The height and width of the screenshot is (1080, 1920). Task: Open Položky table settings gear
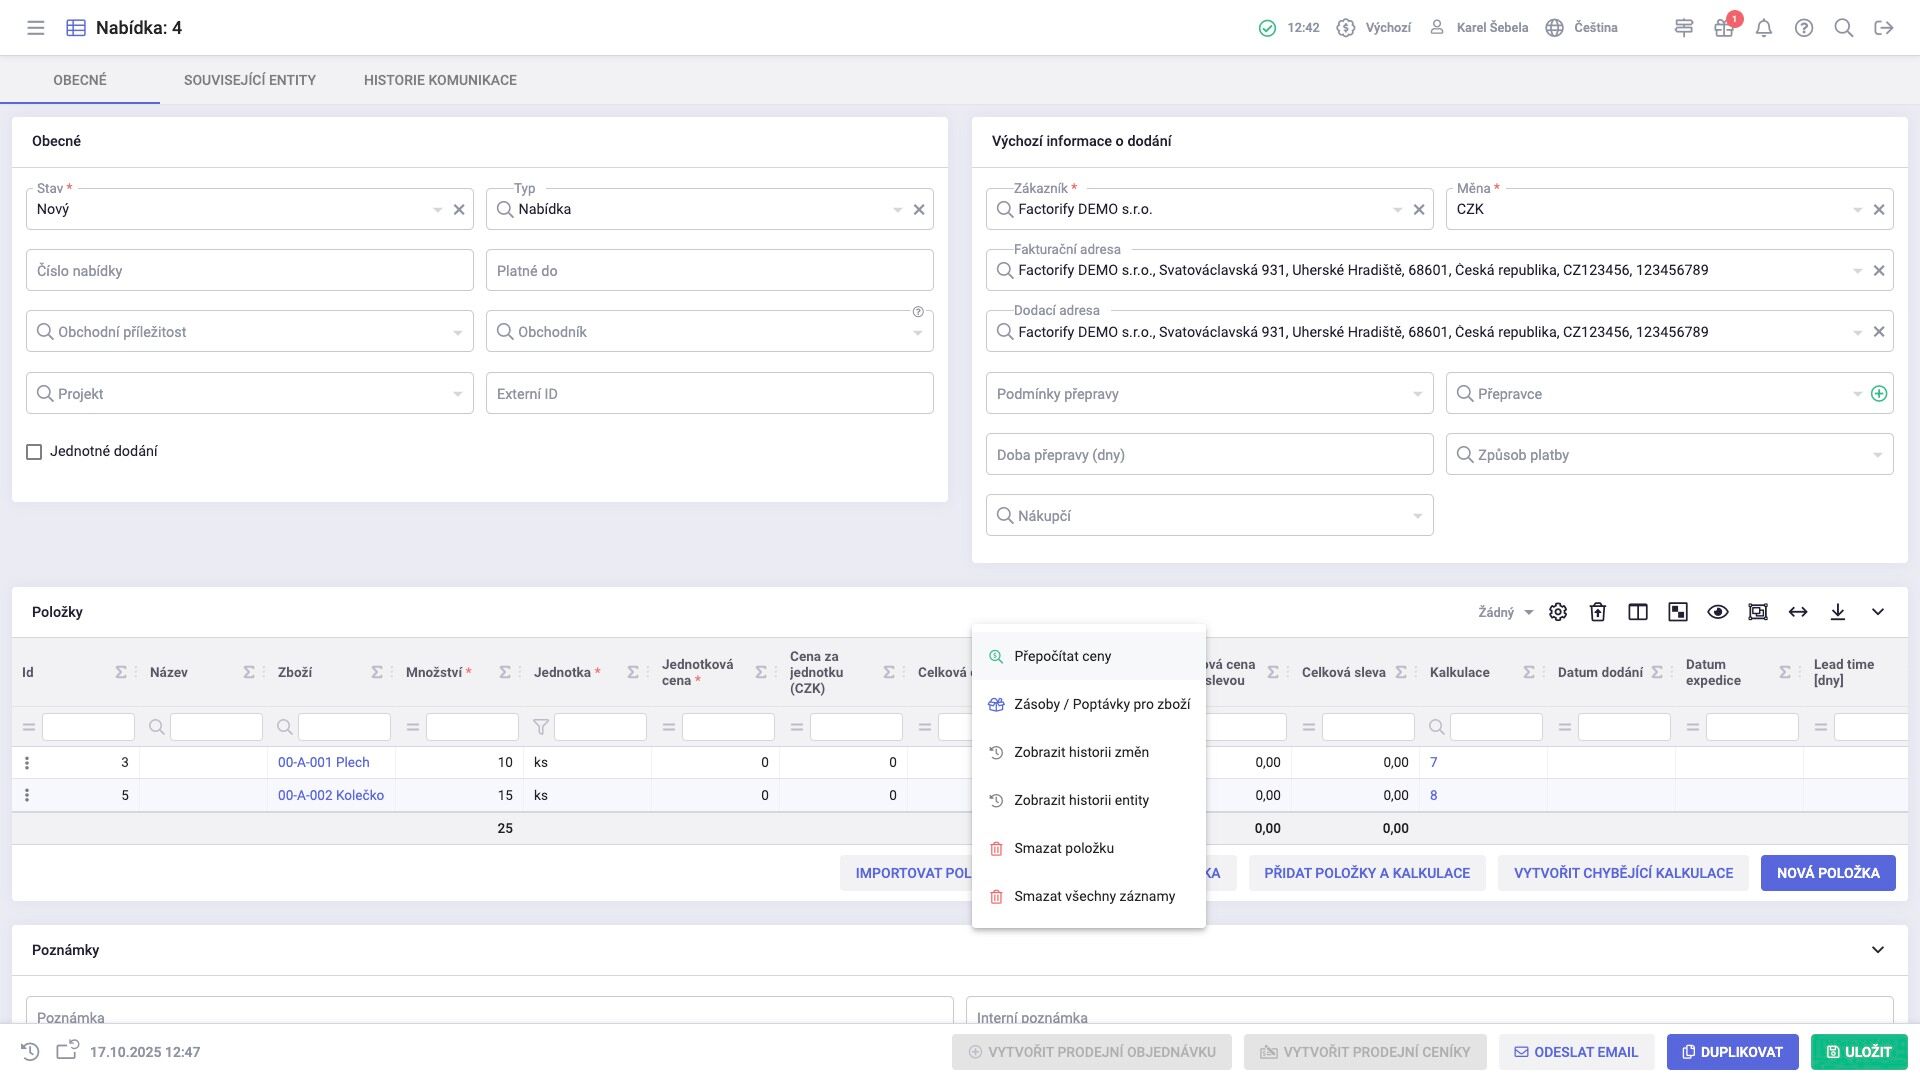(1558, 612)
